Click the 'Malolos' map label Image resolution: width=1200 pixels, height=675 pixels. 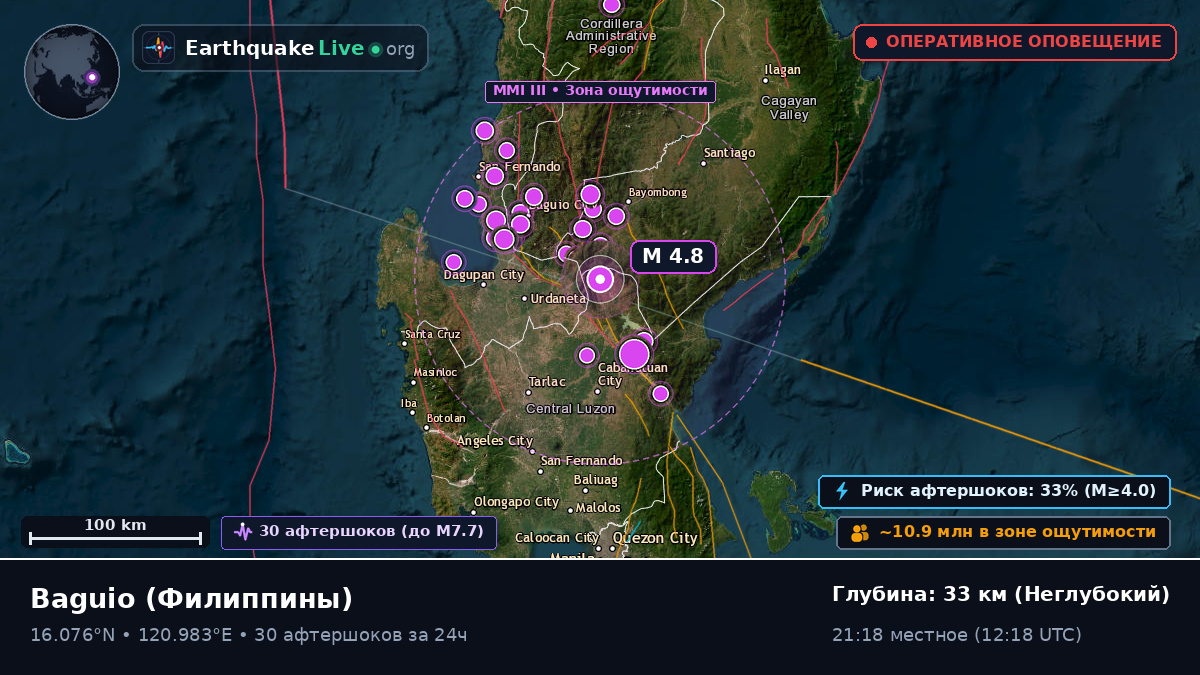coord(598,508)
